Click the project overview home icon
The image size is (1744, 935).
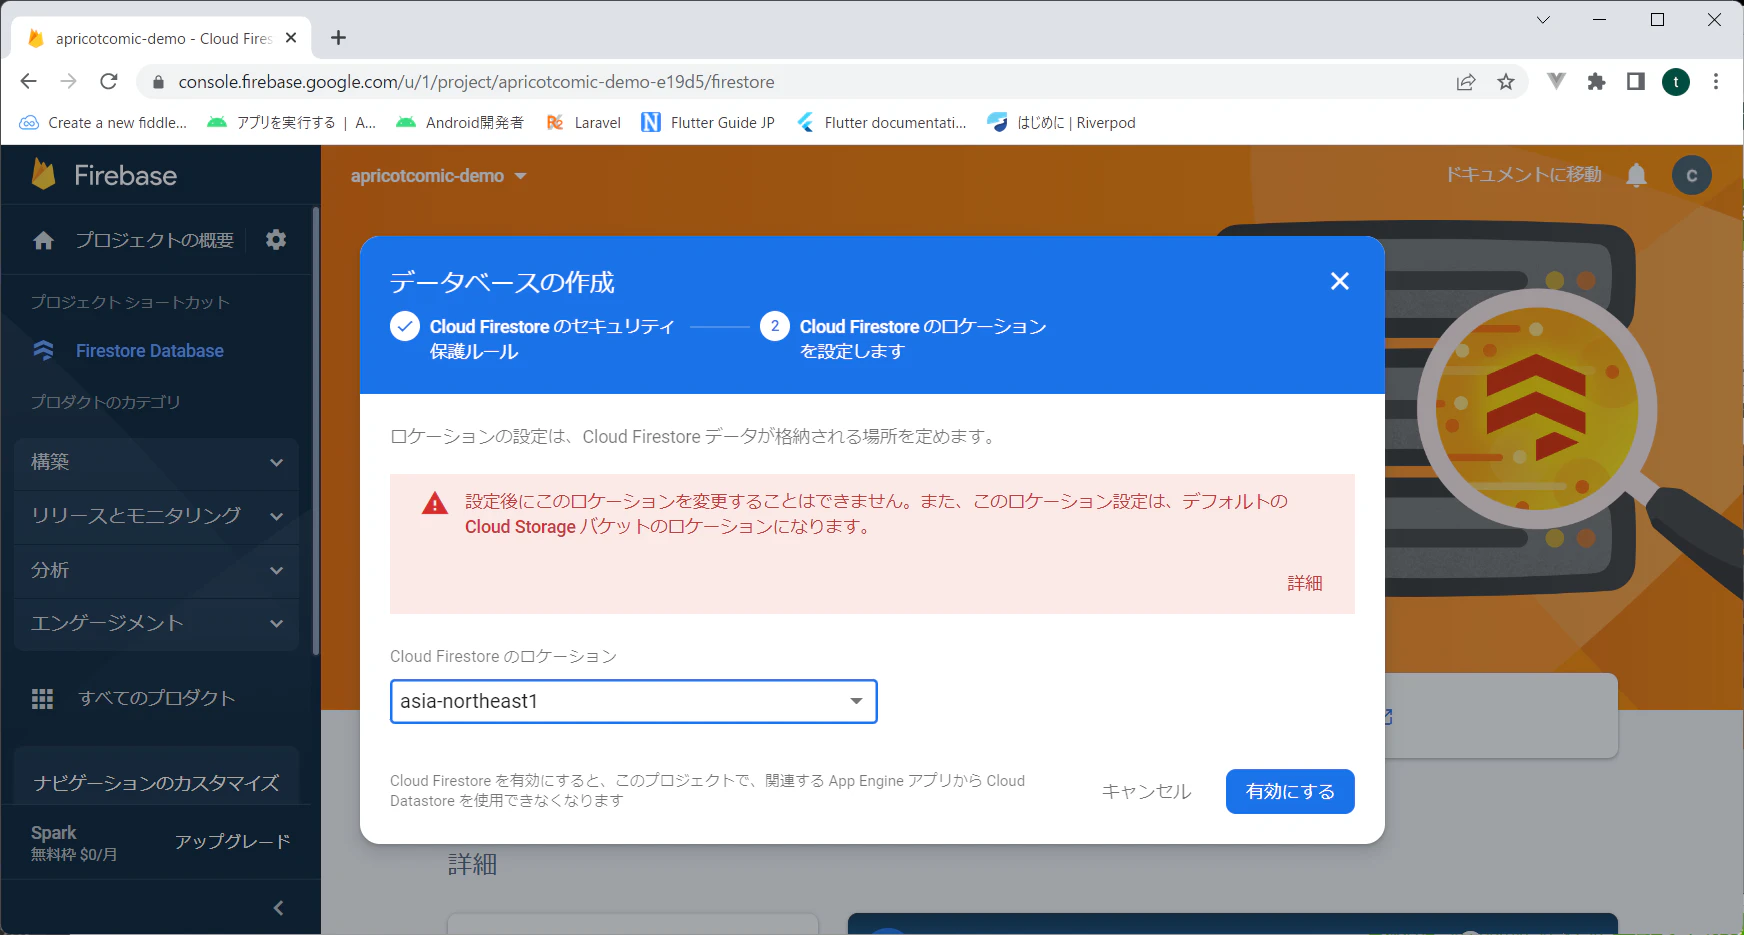(44, 240)
